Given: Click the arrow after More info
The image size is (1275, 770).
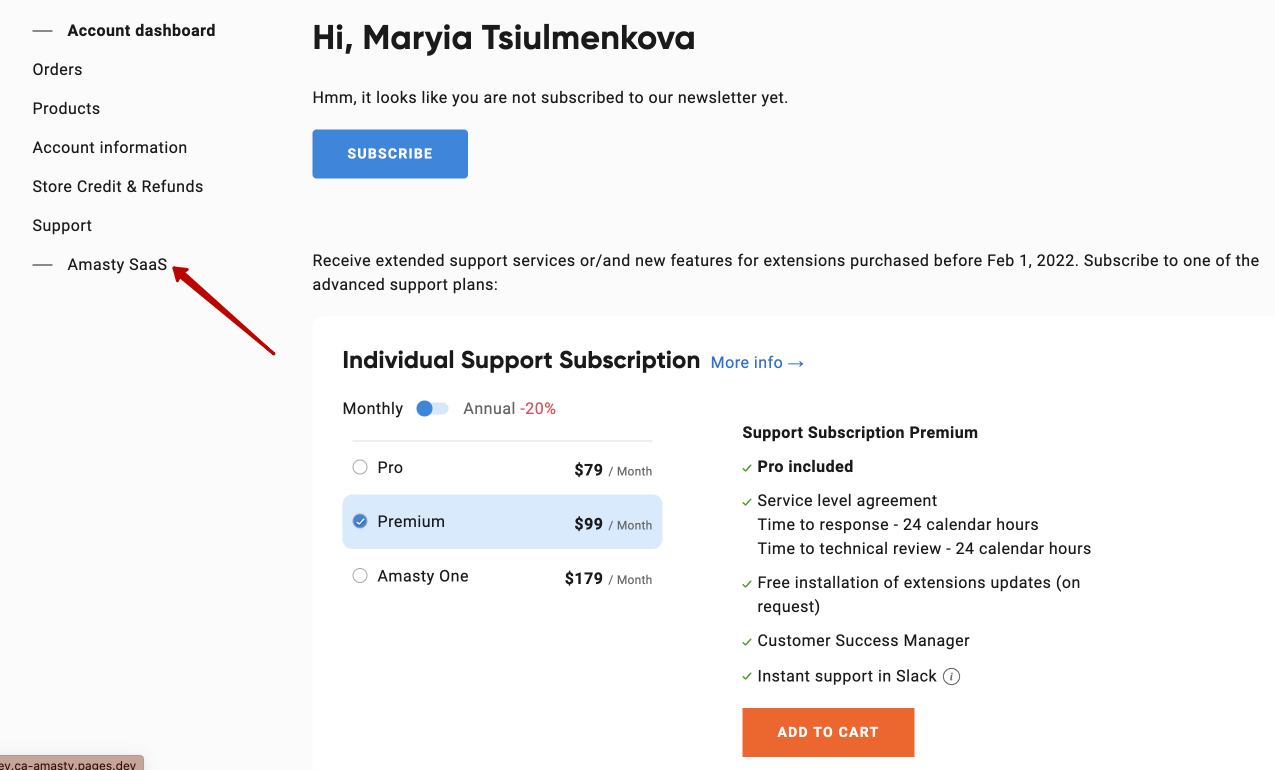Looking at the screenshot, I should point(796,363).
